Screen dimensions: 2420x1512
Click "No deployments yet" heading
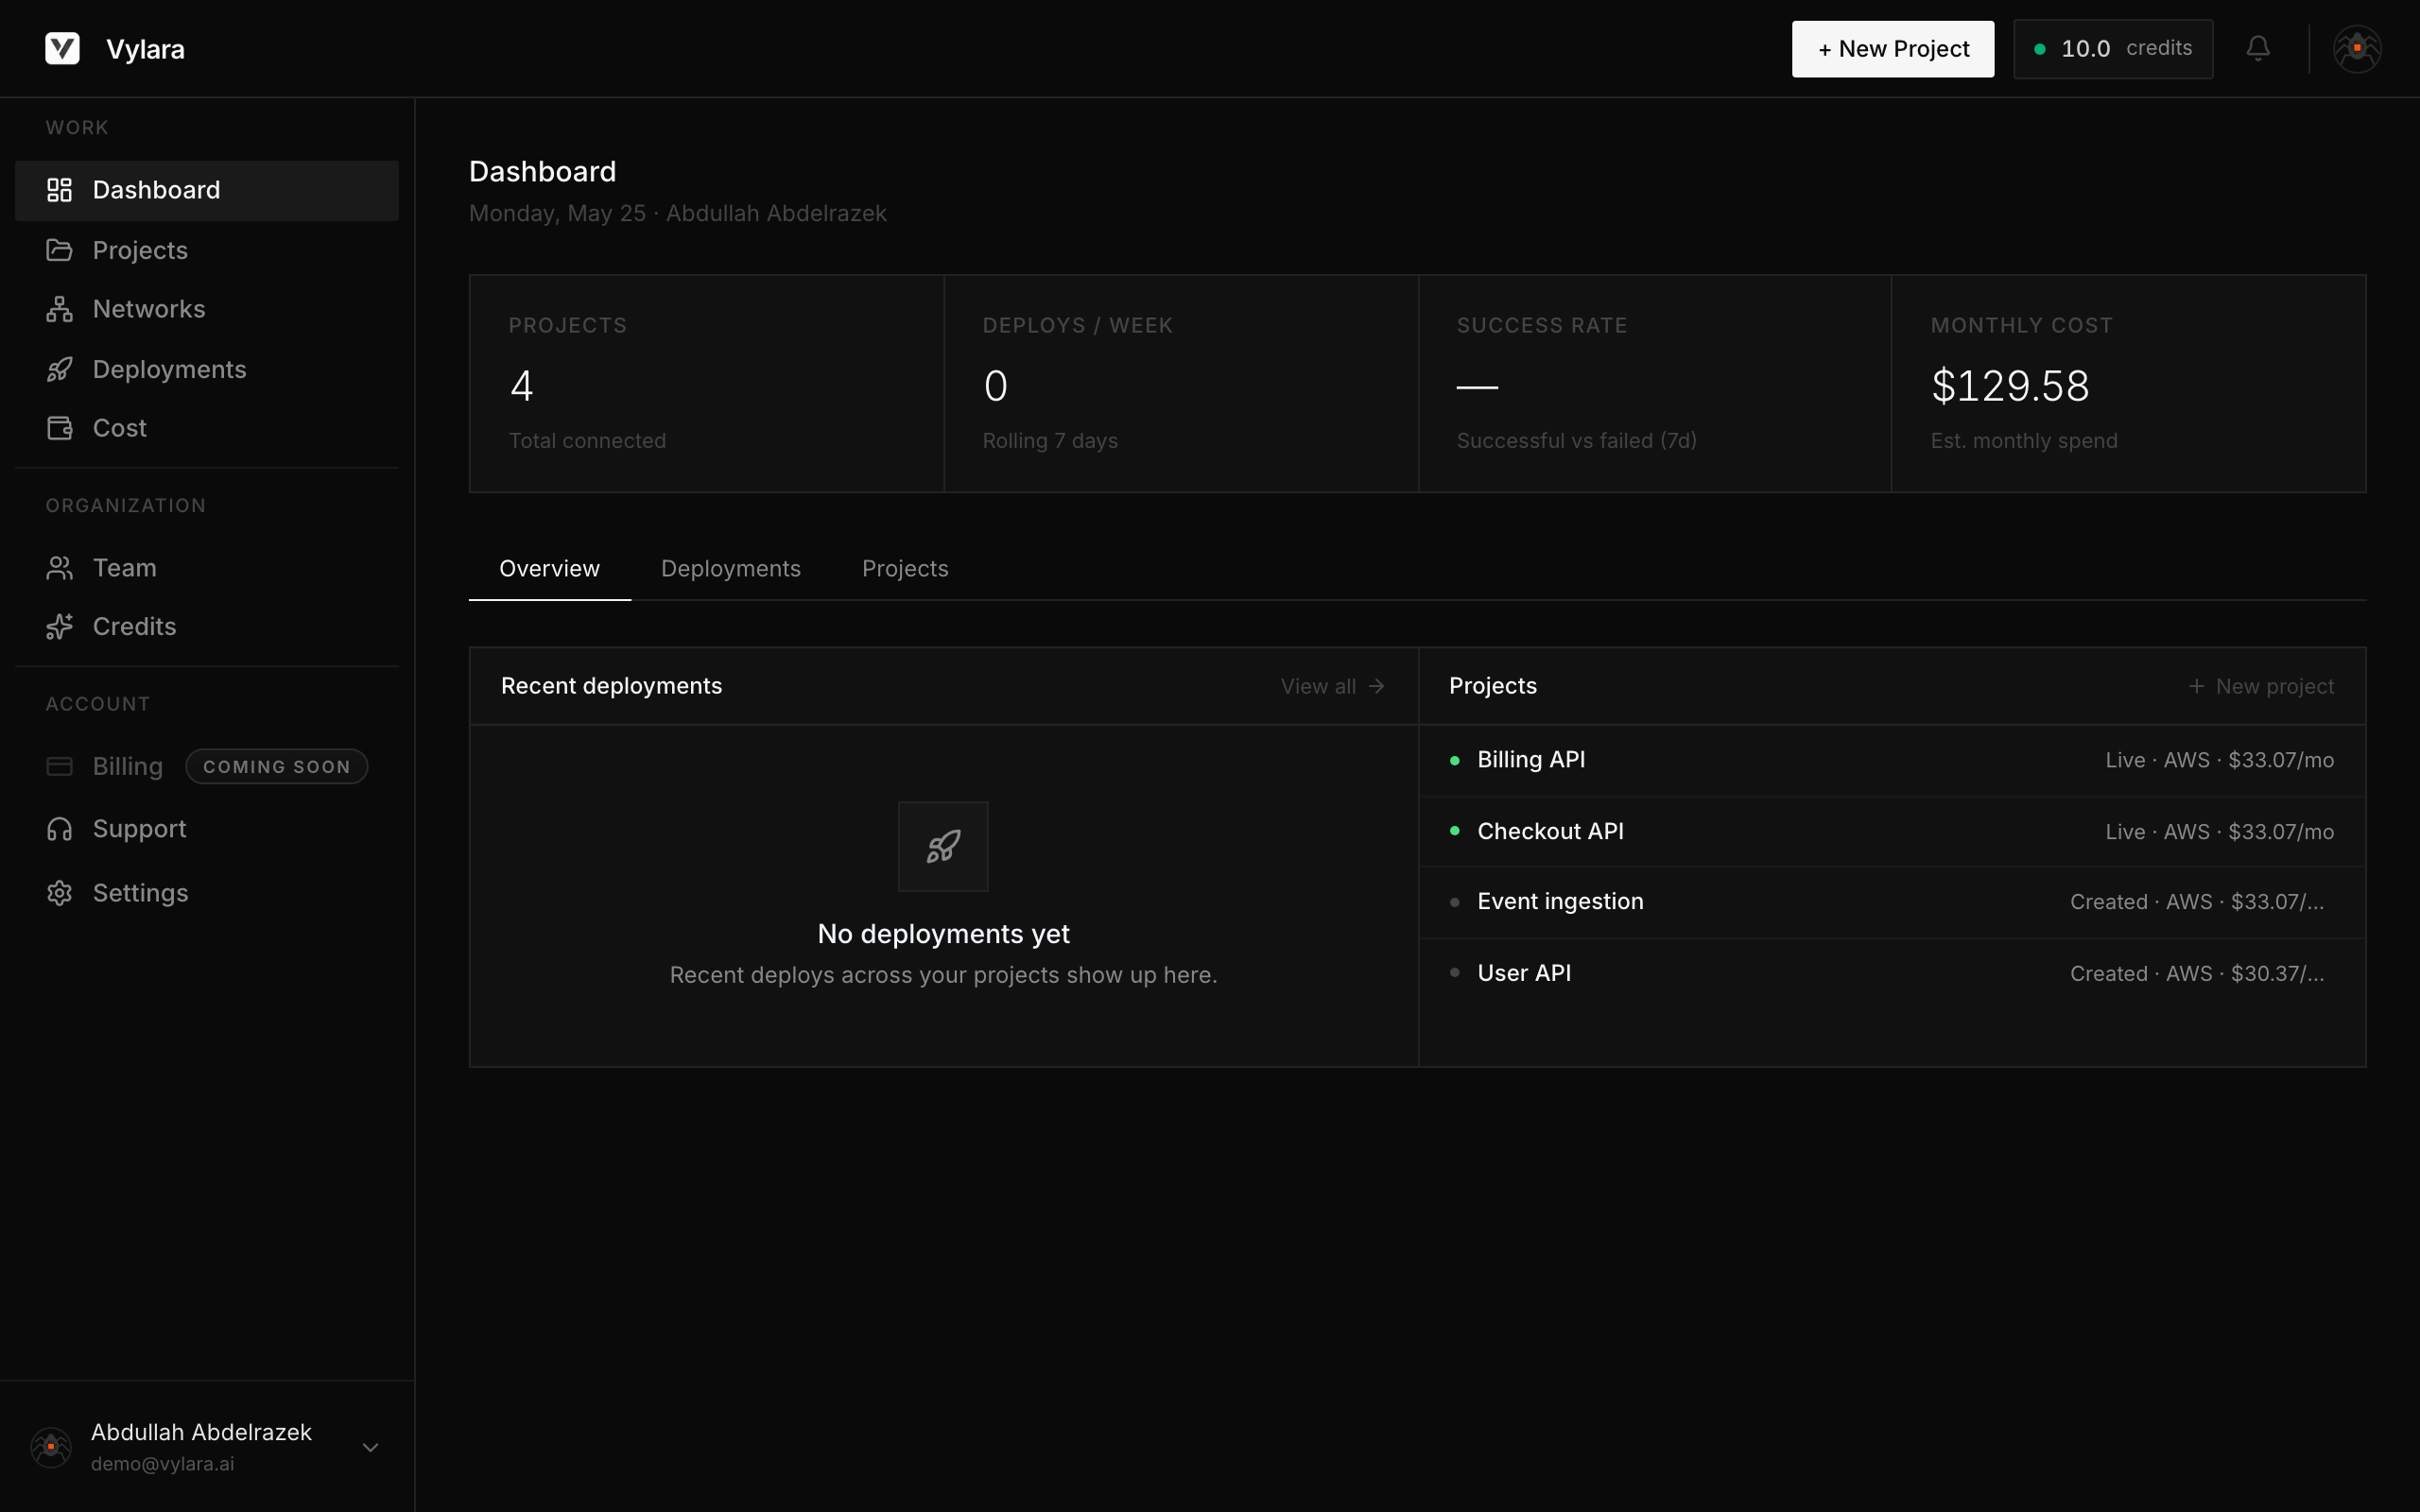pyautogui.click(x=943, y=934)
